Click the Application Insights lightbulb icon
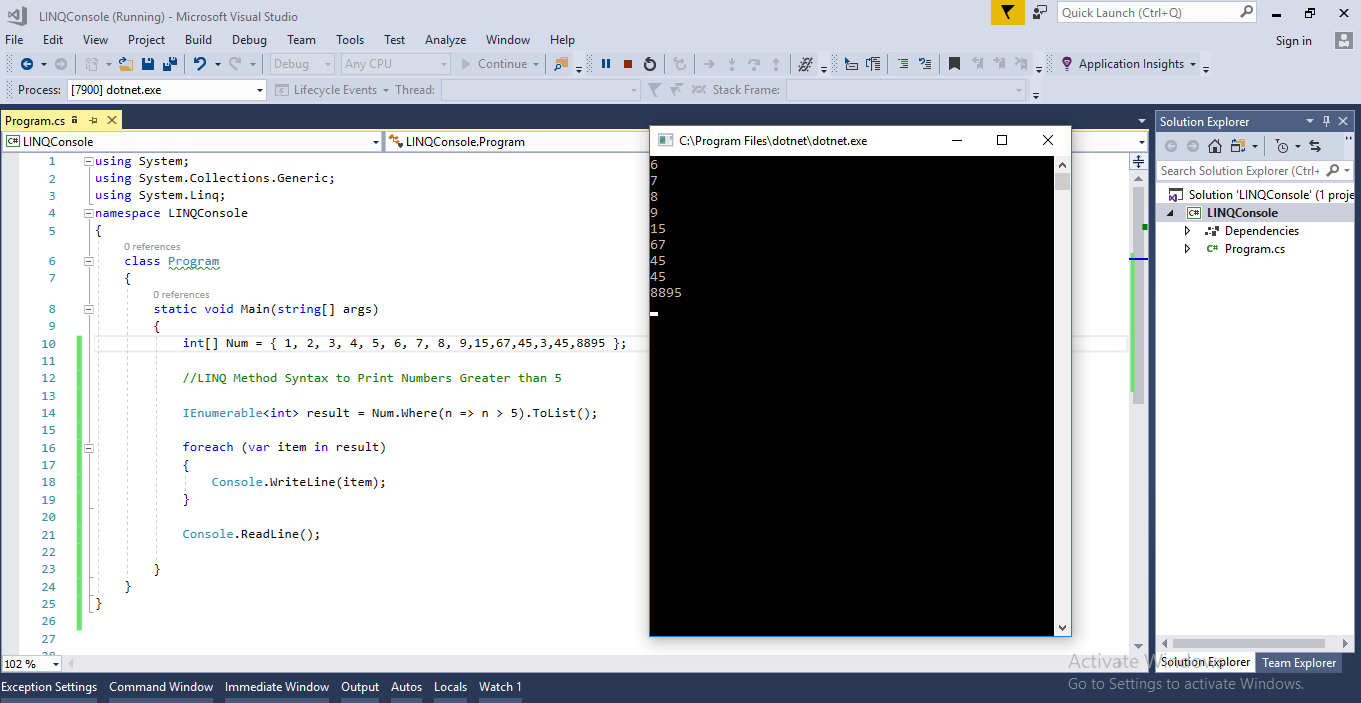Image resolution: width=1361 pixels, height=703 pixels. coord(1066,64)
